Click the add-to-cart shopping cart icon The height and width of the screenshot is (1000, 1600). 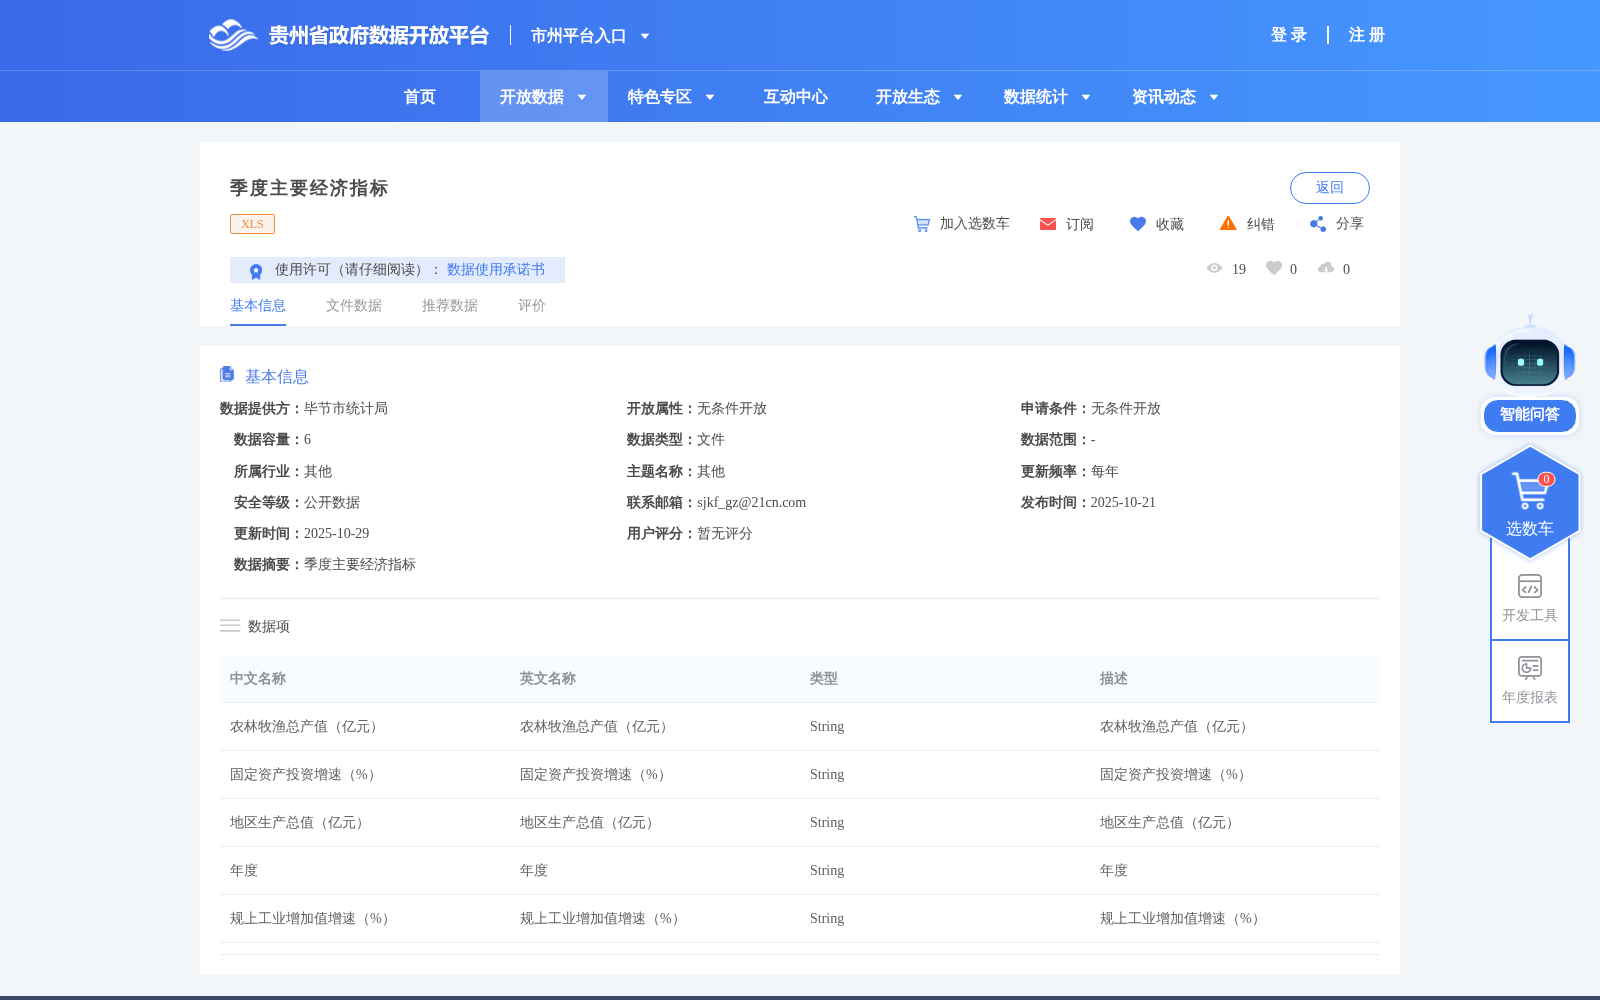coord(922,224)
